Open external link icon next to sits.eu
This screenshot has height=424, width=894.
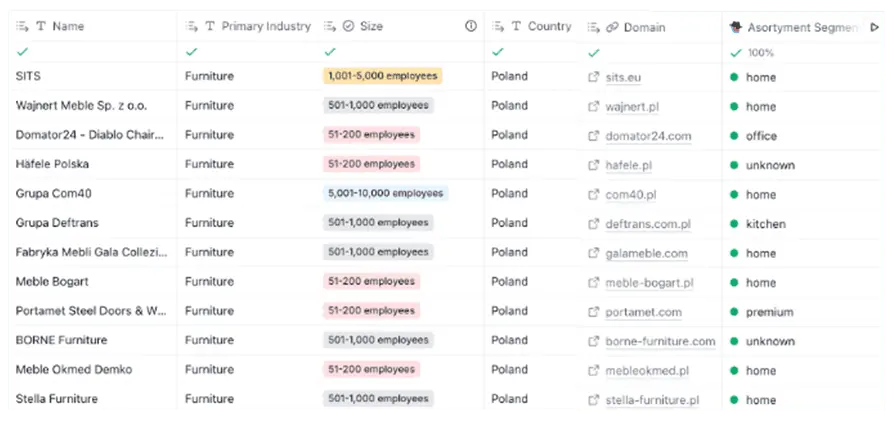coord(594,77)
